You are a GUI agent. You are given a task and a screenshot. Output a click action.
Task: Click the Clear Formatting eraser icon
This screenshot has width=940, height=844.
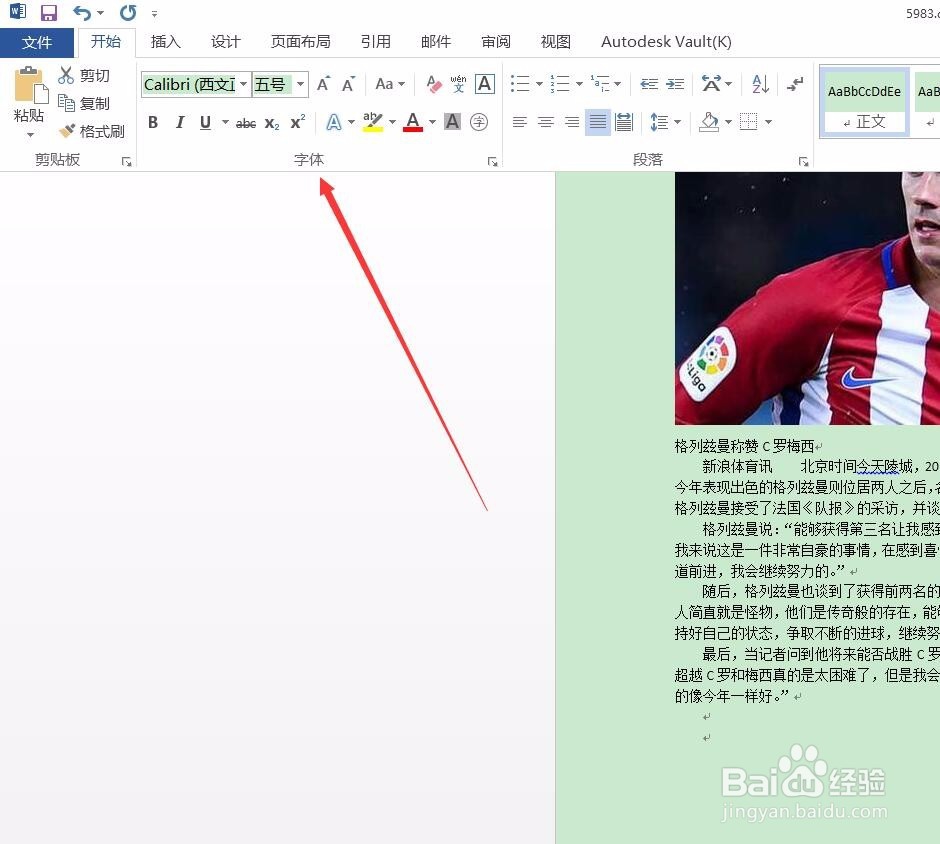tap(434, 85)
